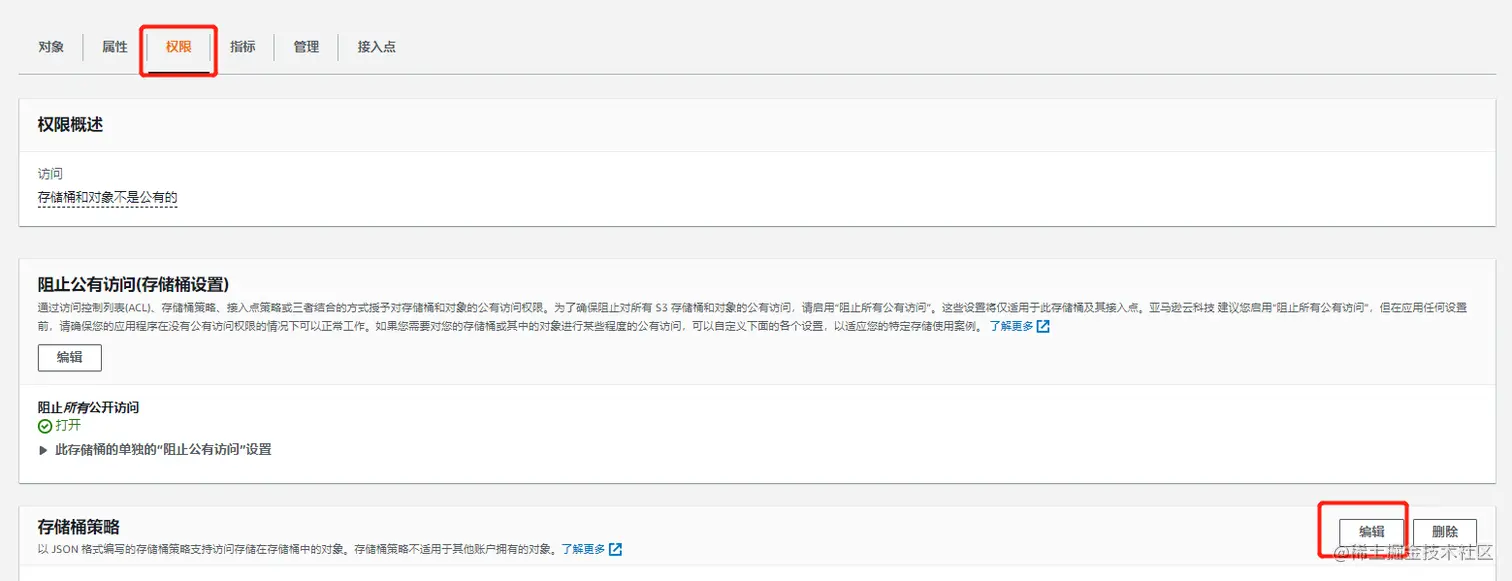The width and height of the screenshot is (1512, 581).
Task: Click the green success check icon beside 打开
Action: [45, 424]
